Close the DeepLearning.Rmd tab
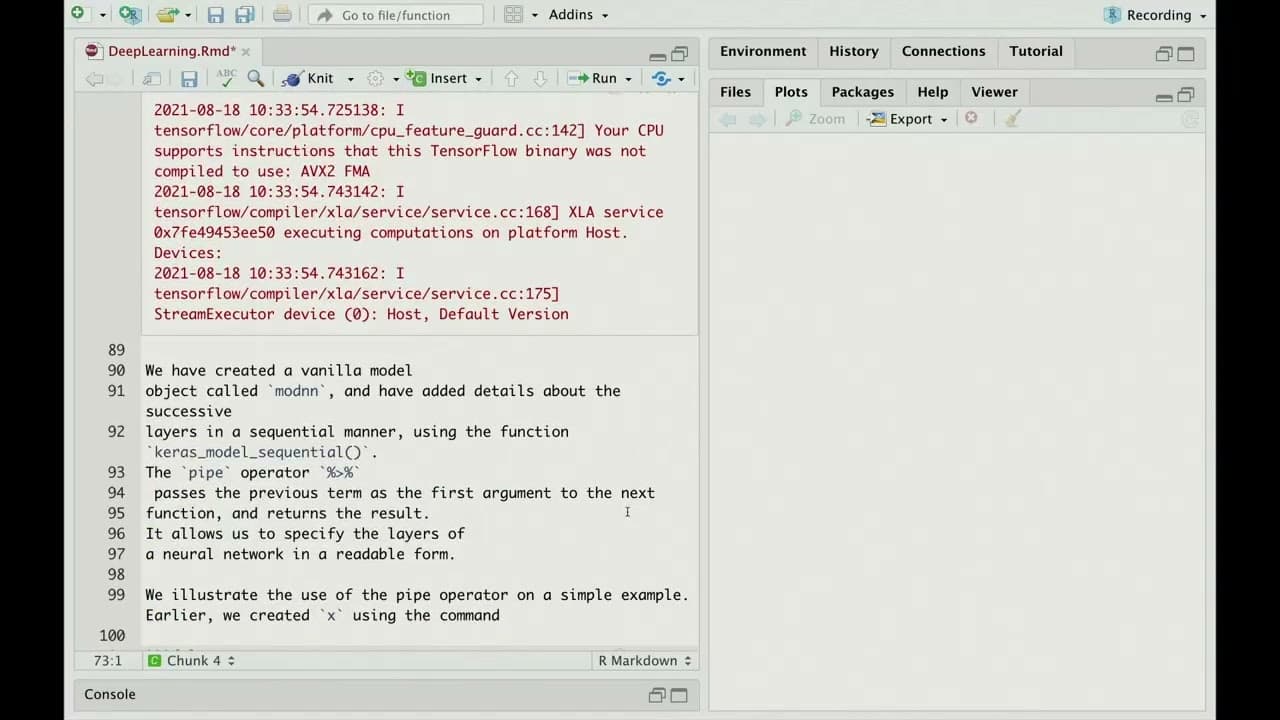Screen dimensions: 1280x720 (x=246, y=51)
